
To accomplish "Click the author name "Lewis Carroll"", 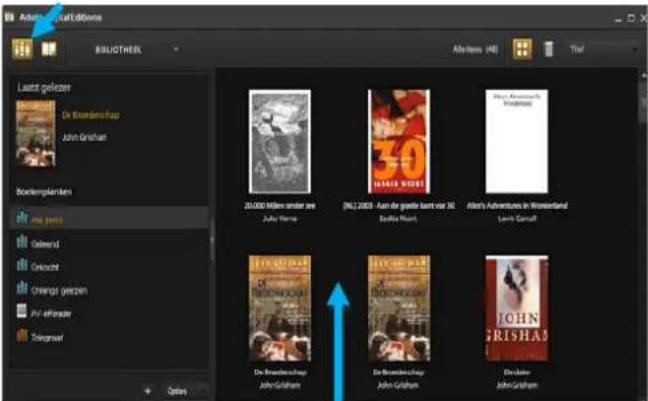I will click(517, 218).
